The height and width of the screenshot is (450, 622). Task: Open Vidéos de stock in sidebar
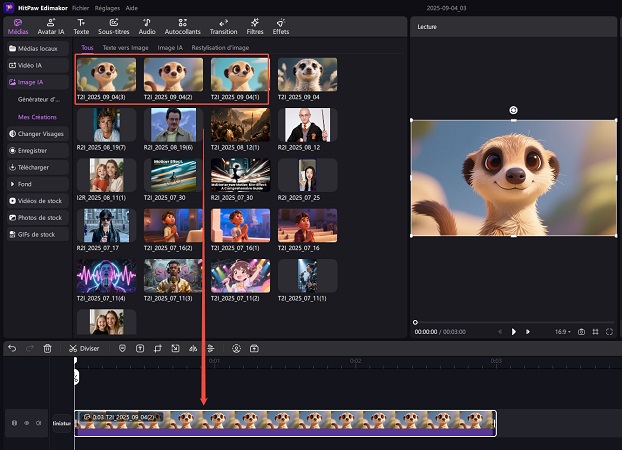tap(38, 201)
